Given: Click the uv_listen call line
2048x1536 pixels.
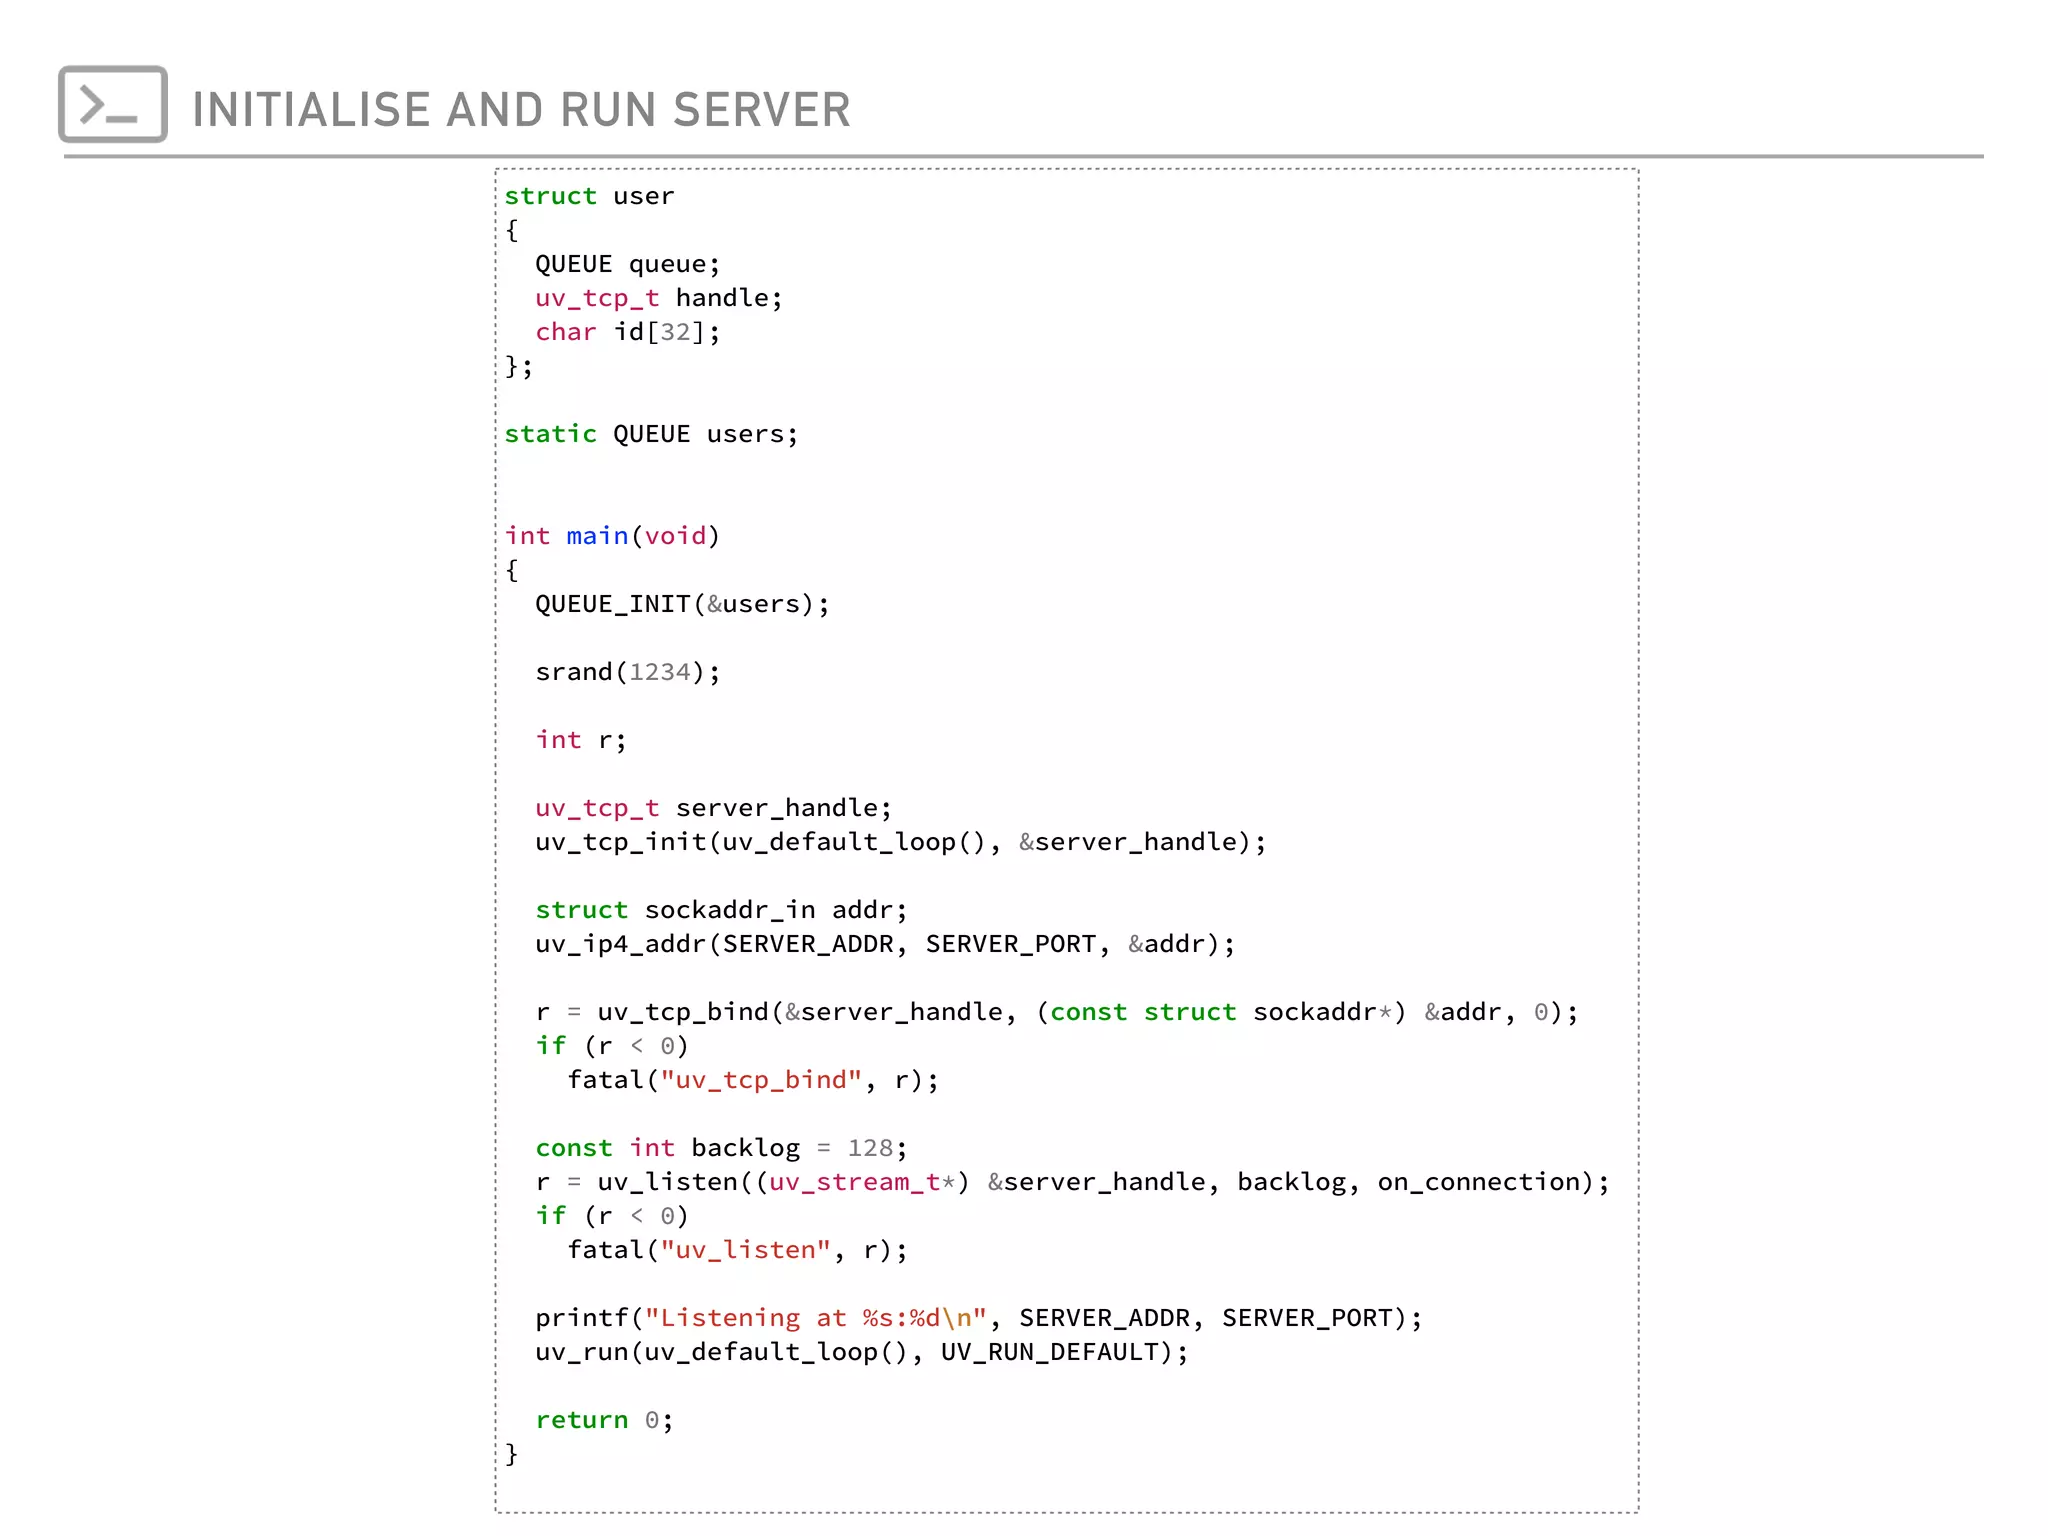Looking at the screenshot, I should tap(1072, 1182).
